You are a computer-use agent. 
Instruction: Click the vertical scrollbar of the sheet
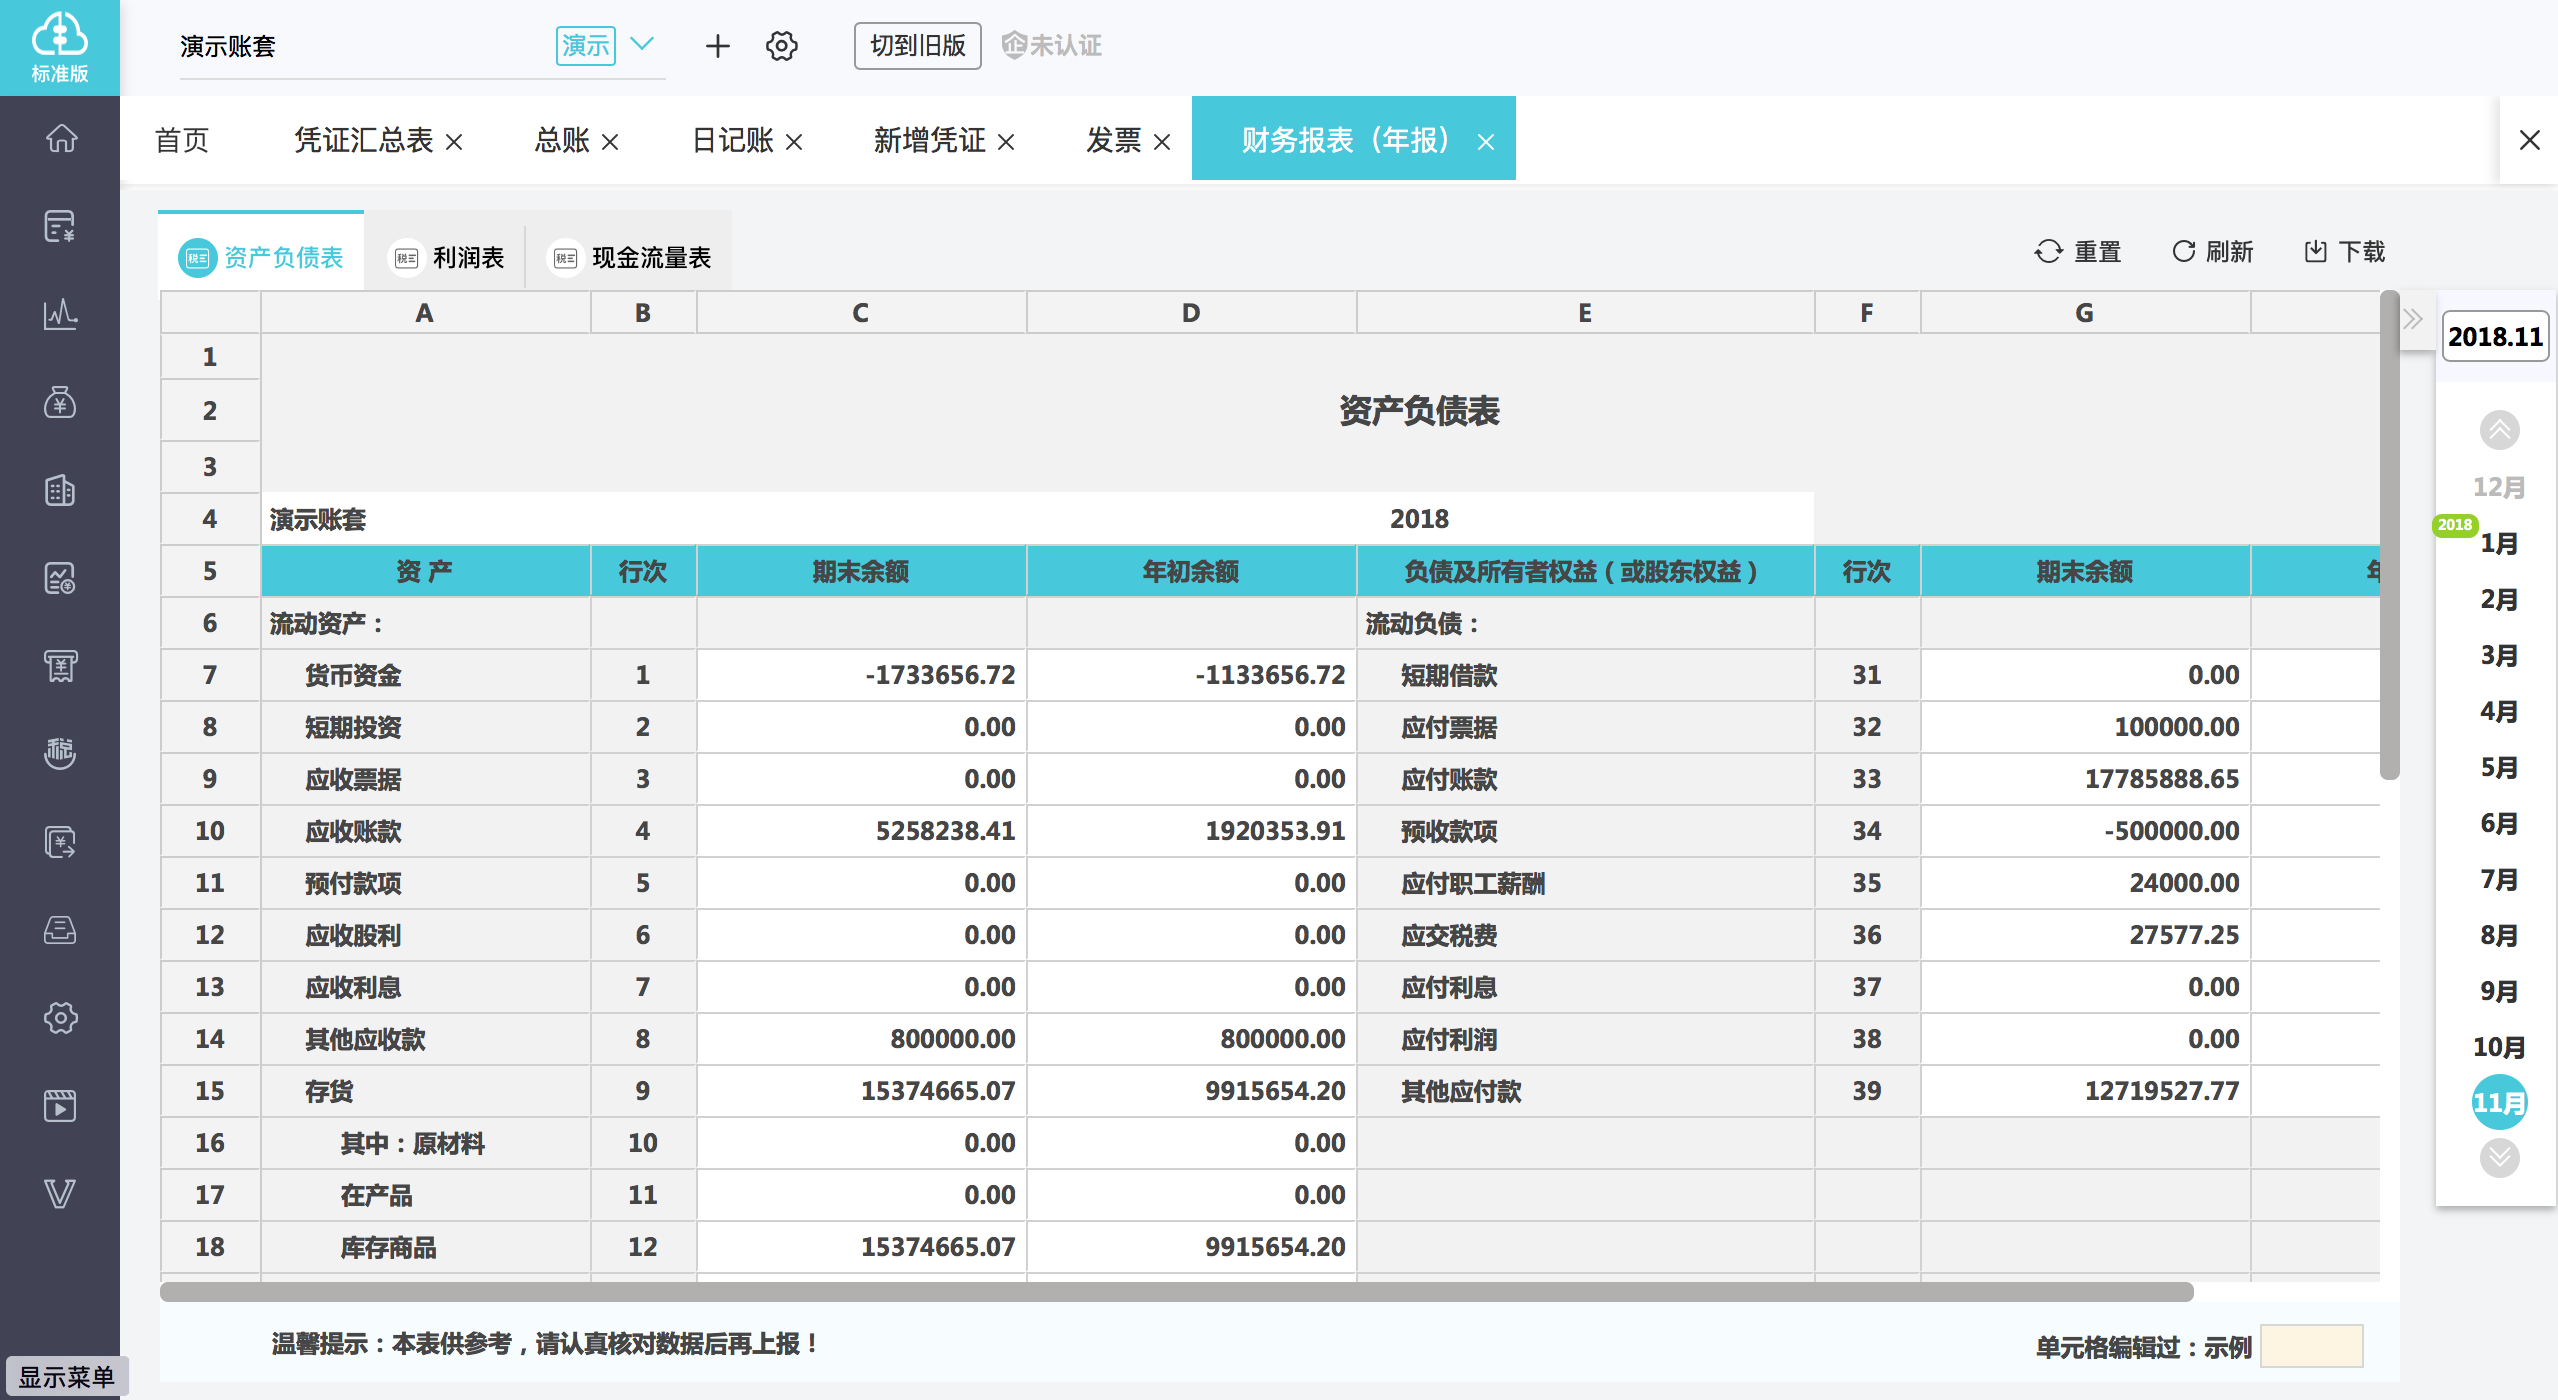click(2390, 535)
